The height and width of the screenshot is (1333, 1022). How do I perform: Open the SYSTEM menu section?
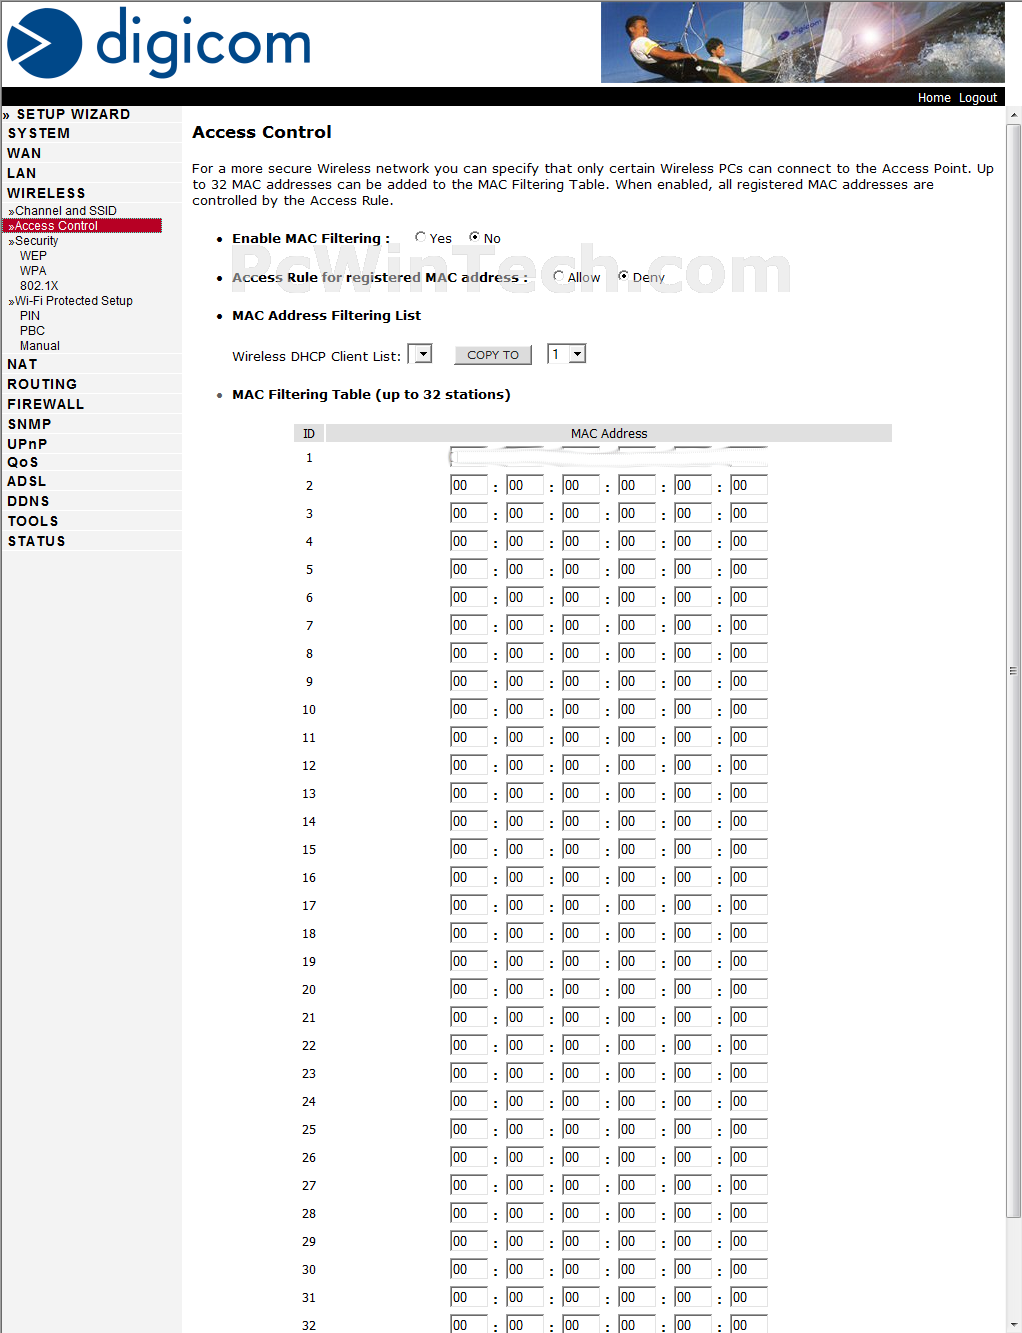[x=39, y=133]
